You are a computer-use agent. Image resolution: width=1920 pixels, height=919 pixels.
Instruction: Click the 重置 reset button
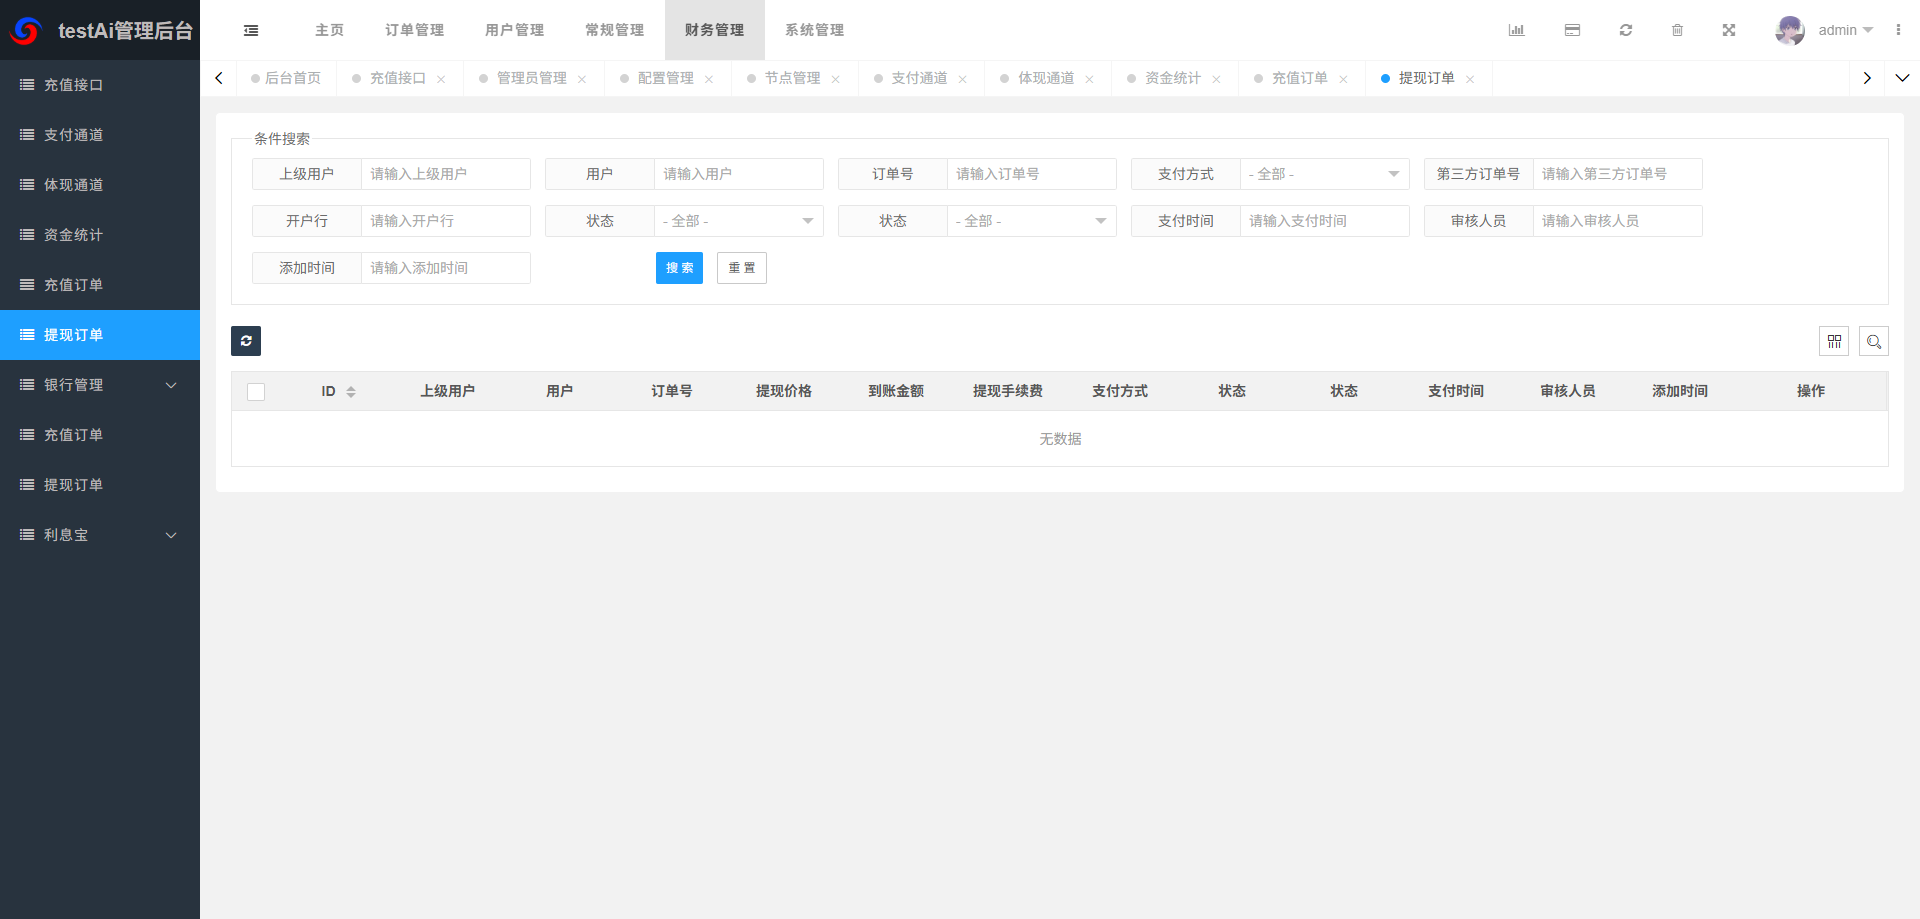tap(741, 267)
